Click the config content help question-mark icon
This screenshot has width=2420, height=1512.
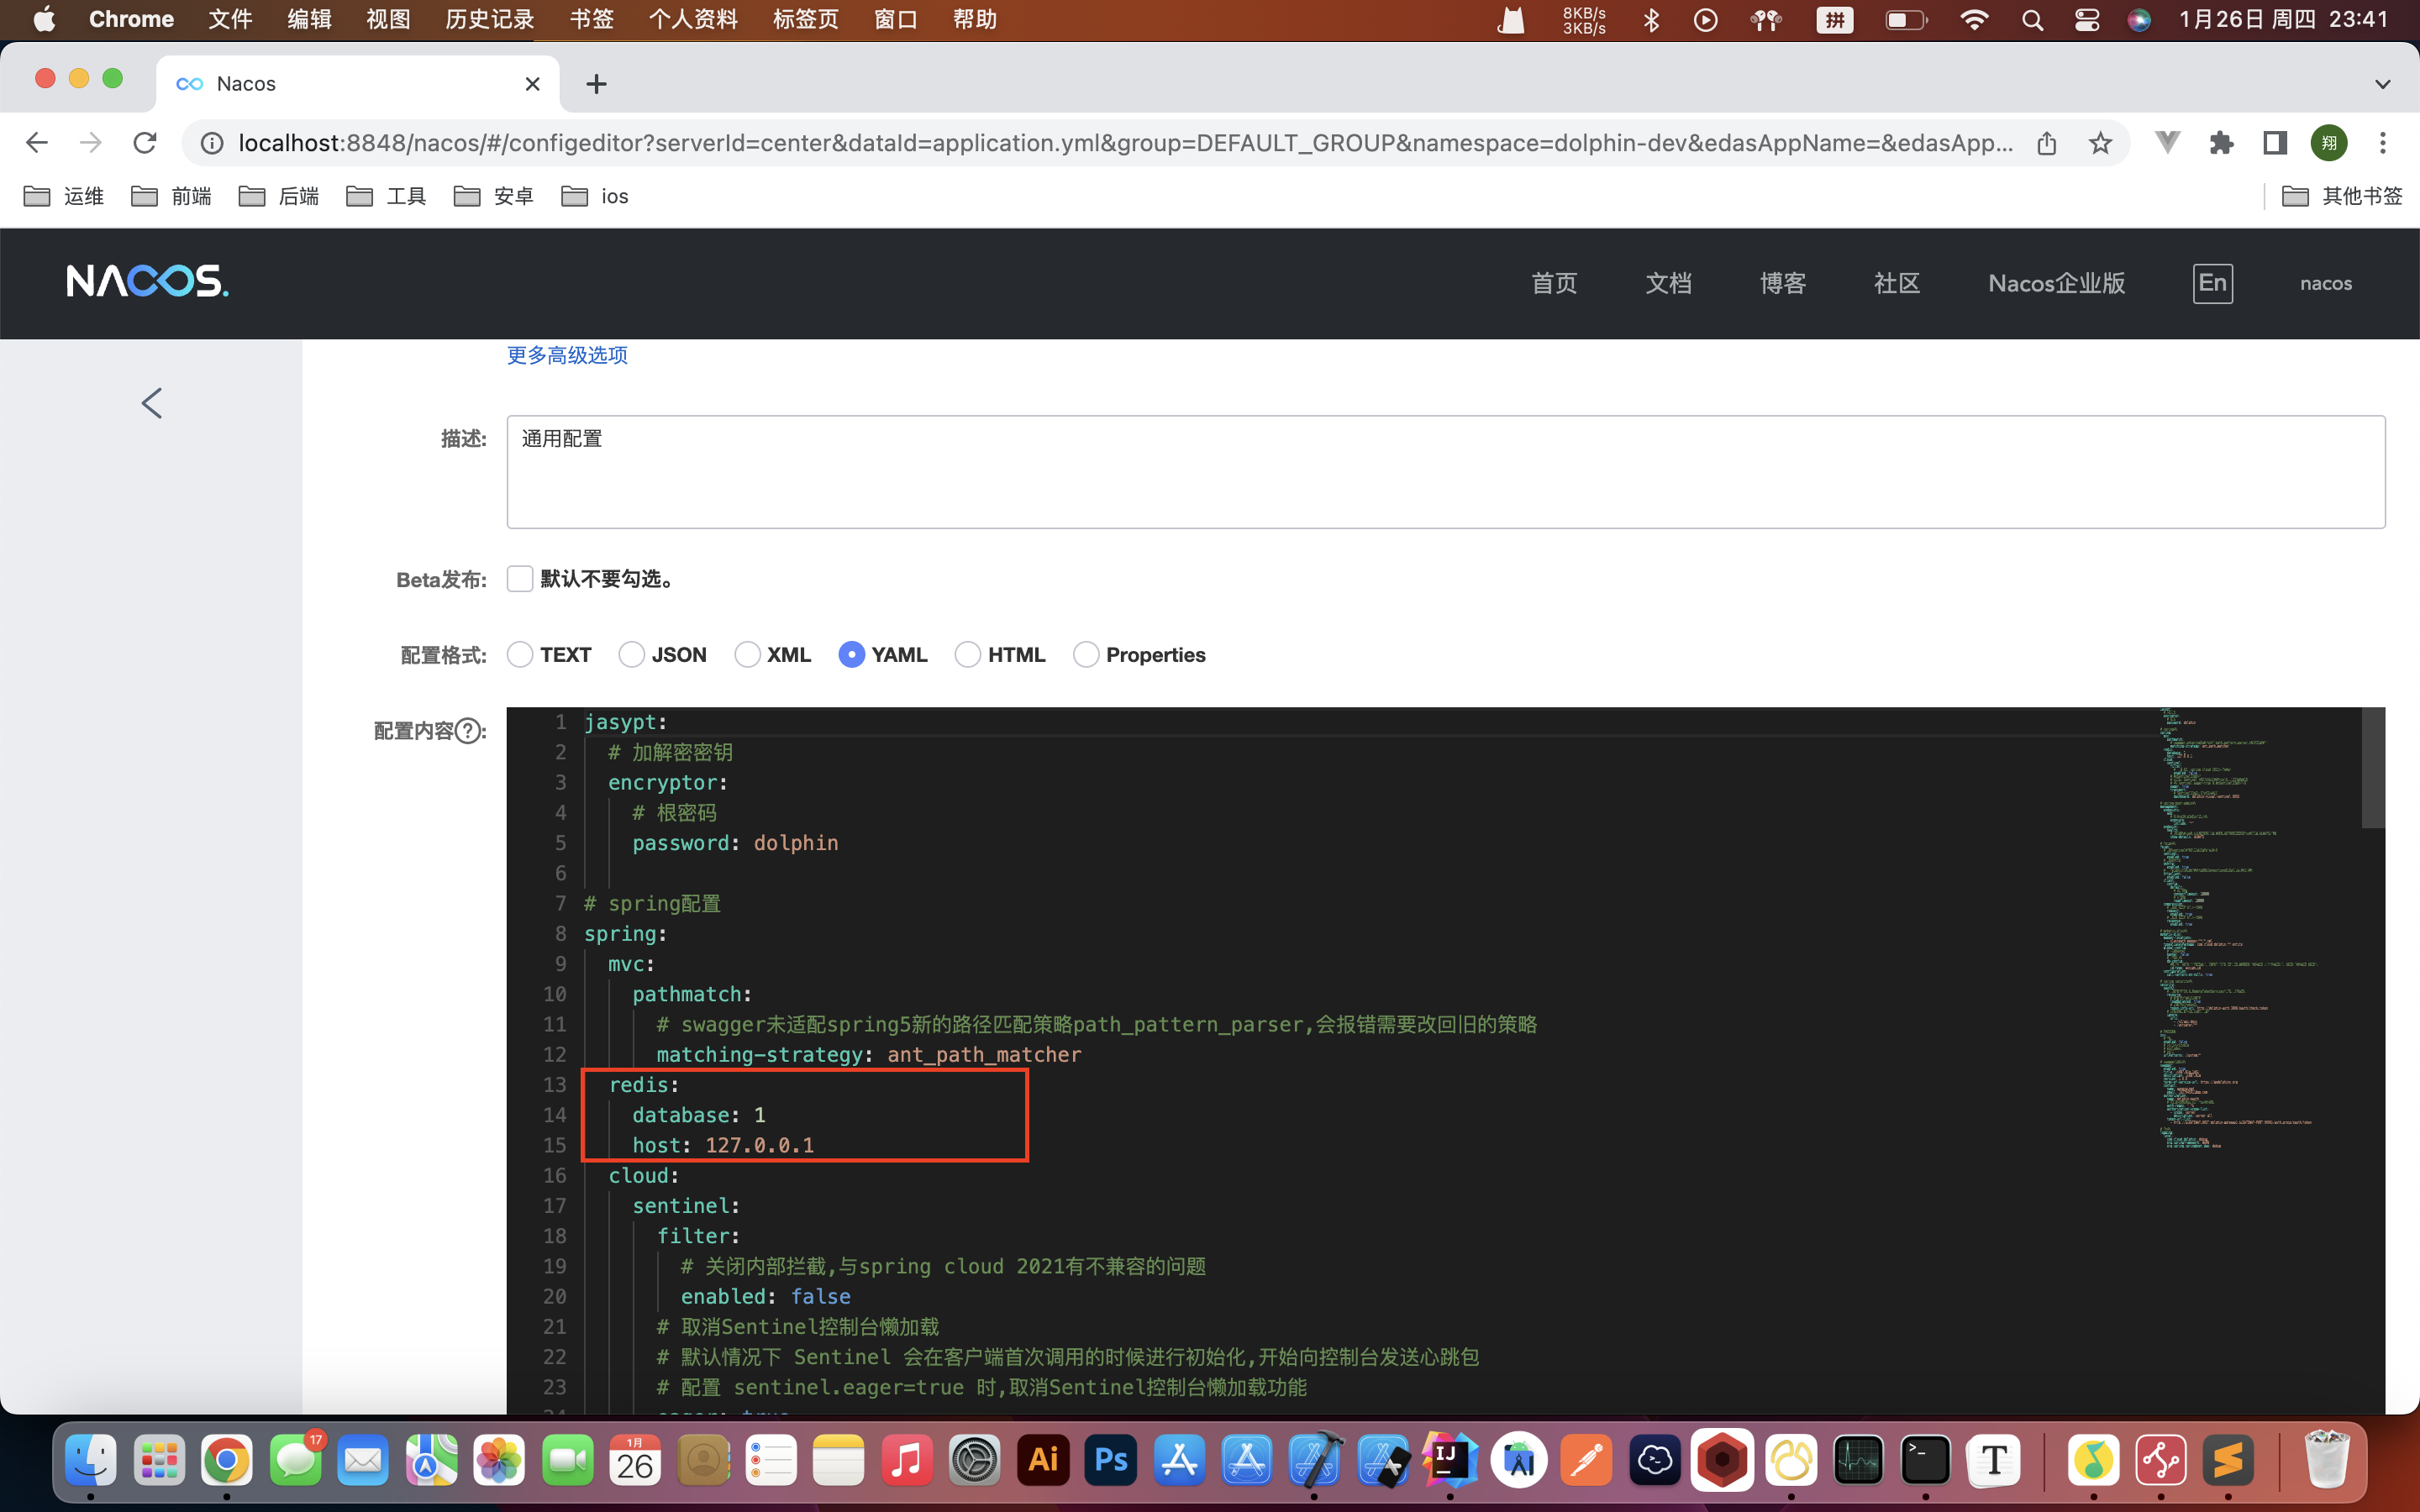(x=467, y=731)
